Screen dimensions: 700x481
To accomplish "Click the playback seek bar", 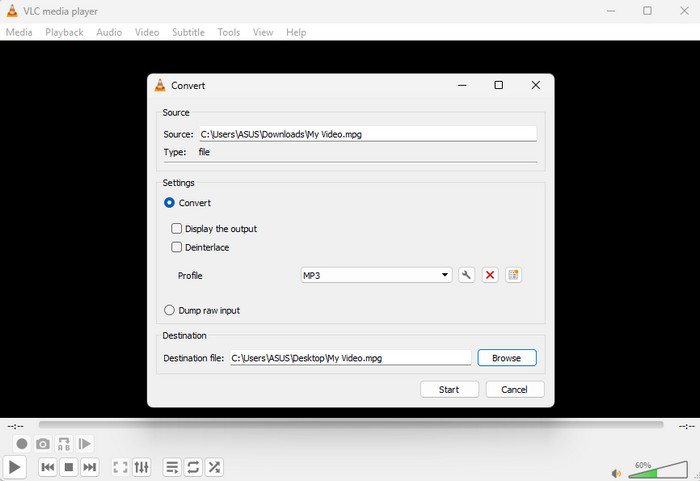I will 350,424.
